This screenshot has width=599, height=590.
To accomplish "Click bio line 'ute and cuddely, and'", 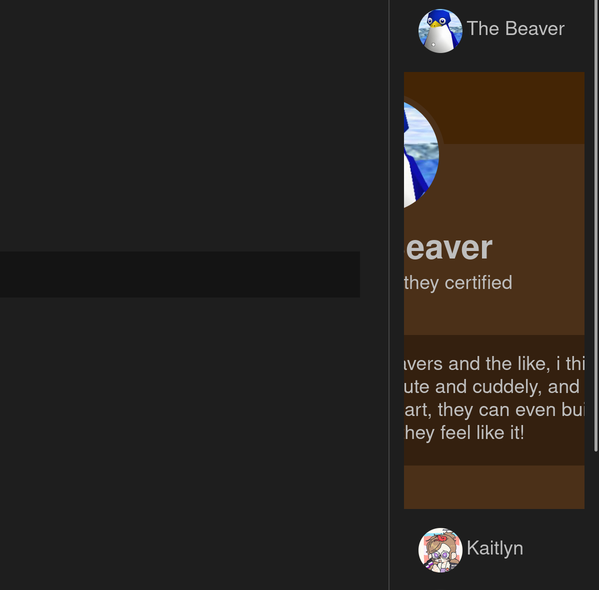I will (492, 387).
